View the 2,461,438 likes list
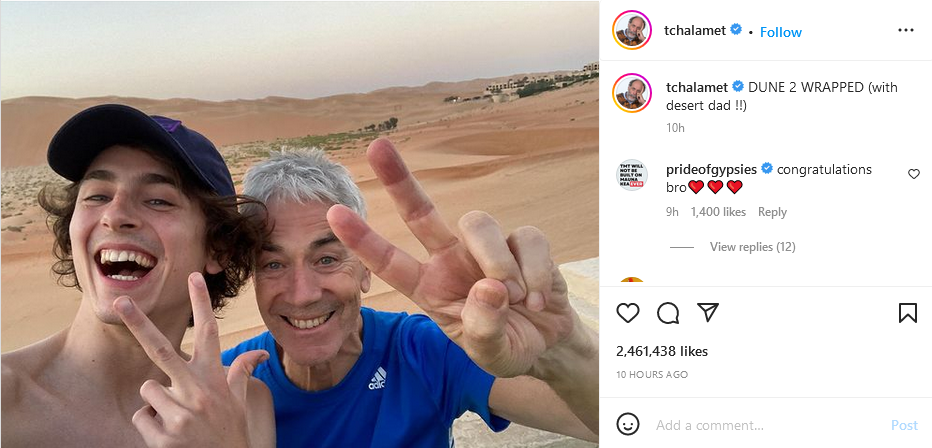The width and height of the screenshot is (932, 448). click(x=662, y=351)
